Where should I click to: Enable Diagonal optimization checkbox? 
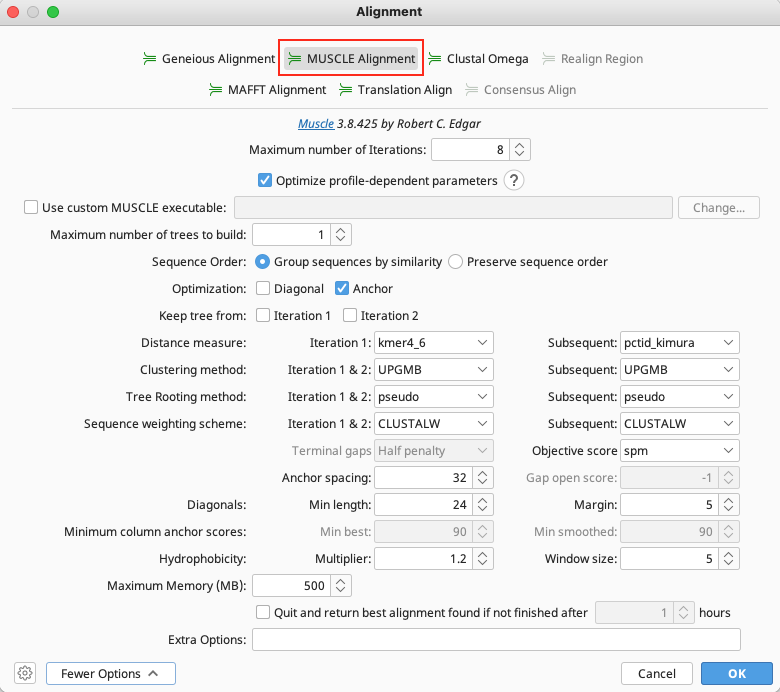tap(263, 289)
